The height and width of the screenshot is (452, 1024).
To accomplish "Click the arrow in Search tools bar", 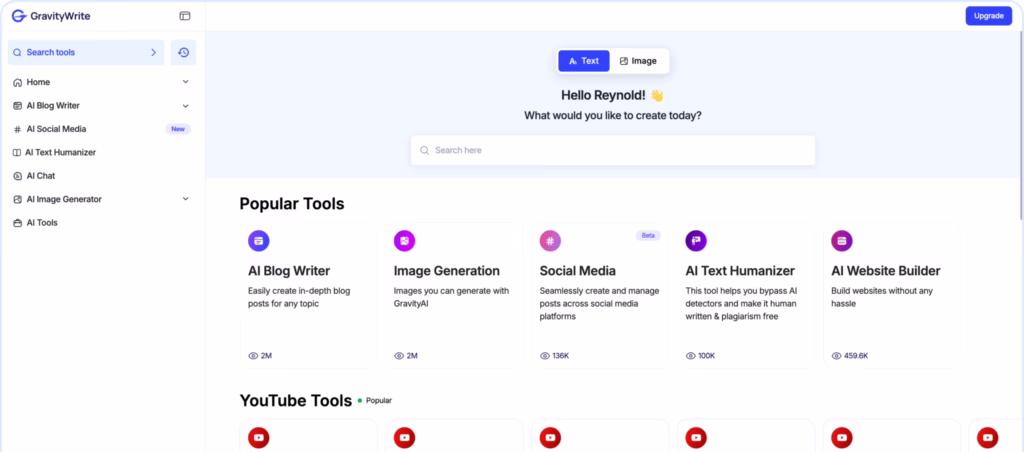I will (154, 52).
